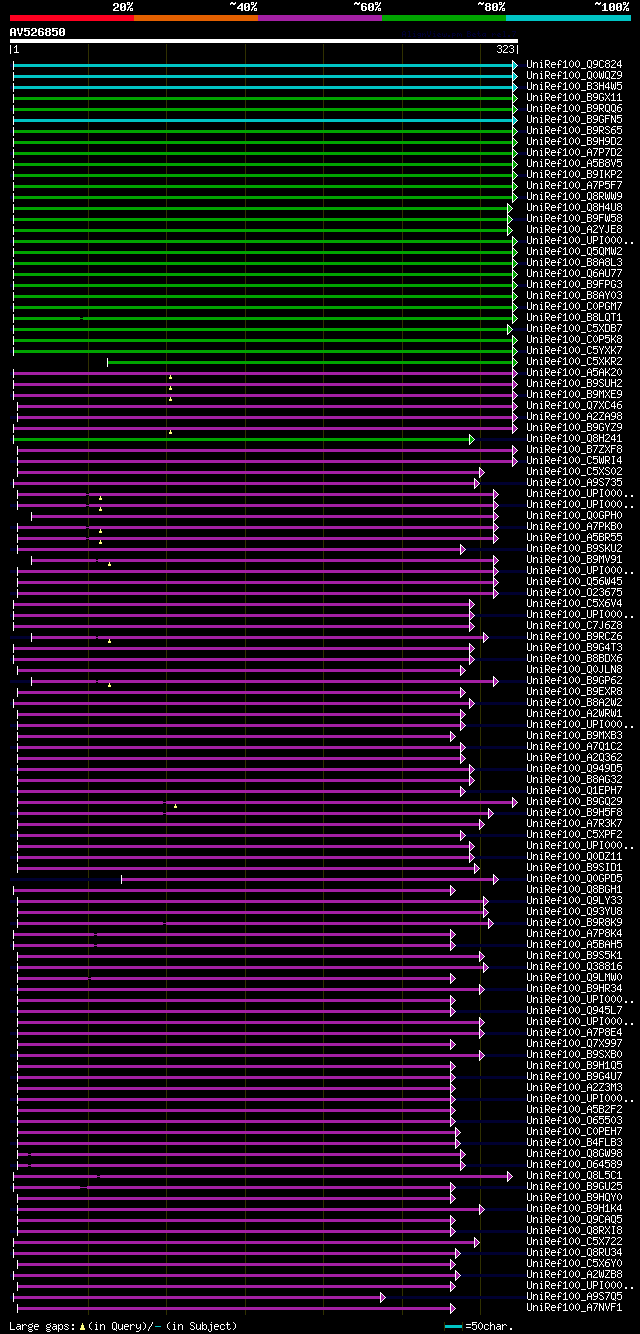
Task: Click the query gap marker on A5AK20 bar
Action: click(x=170, y=377)
